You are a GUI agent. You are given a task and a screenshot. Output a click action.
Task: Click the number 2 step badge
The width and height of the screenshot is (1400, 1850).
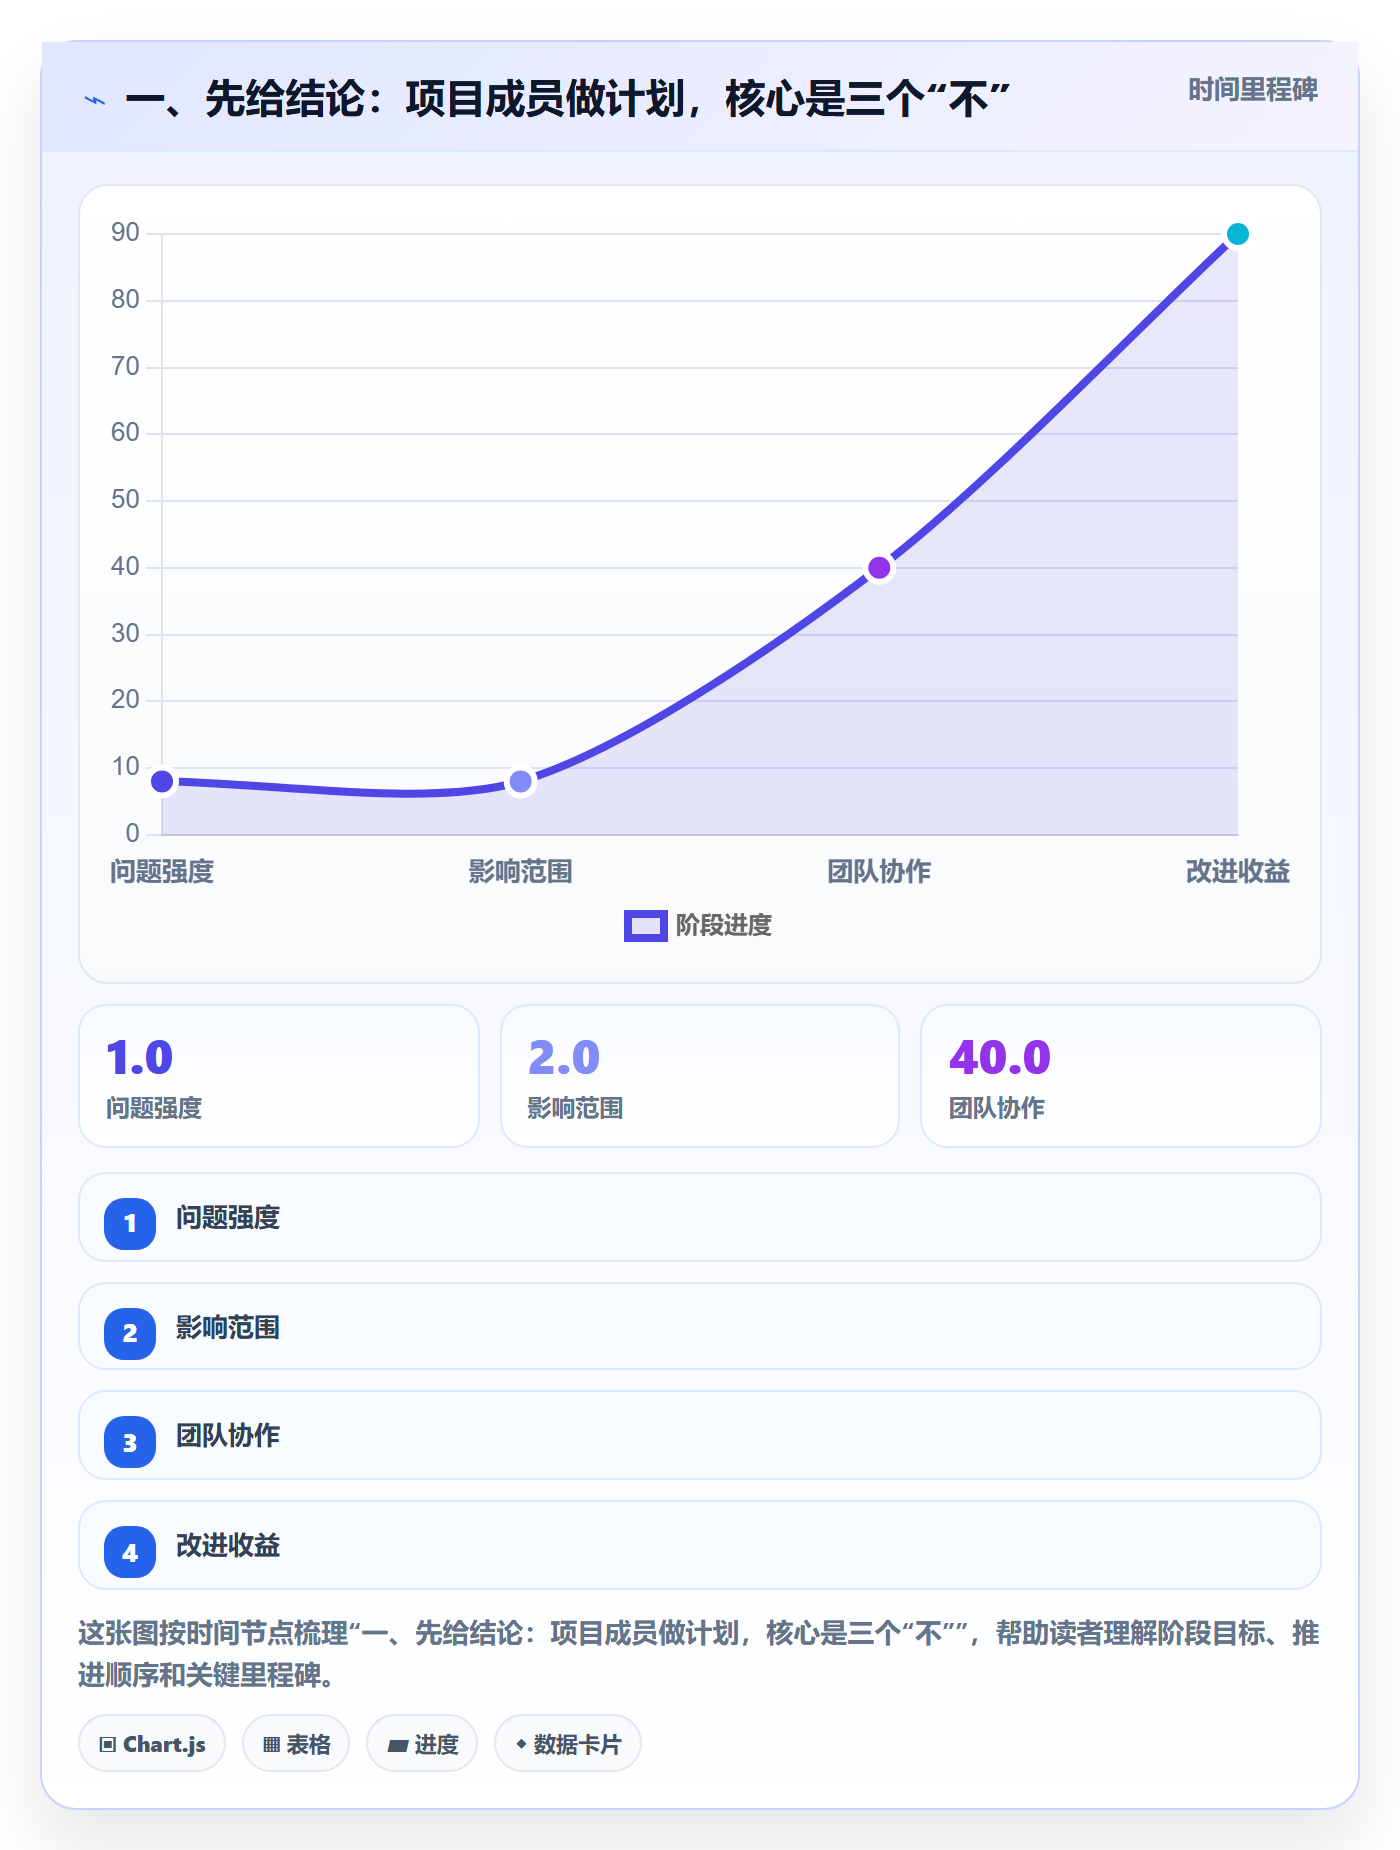coord(130,1333)
